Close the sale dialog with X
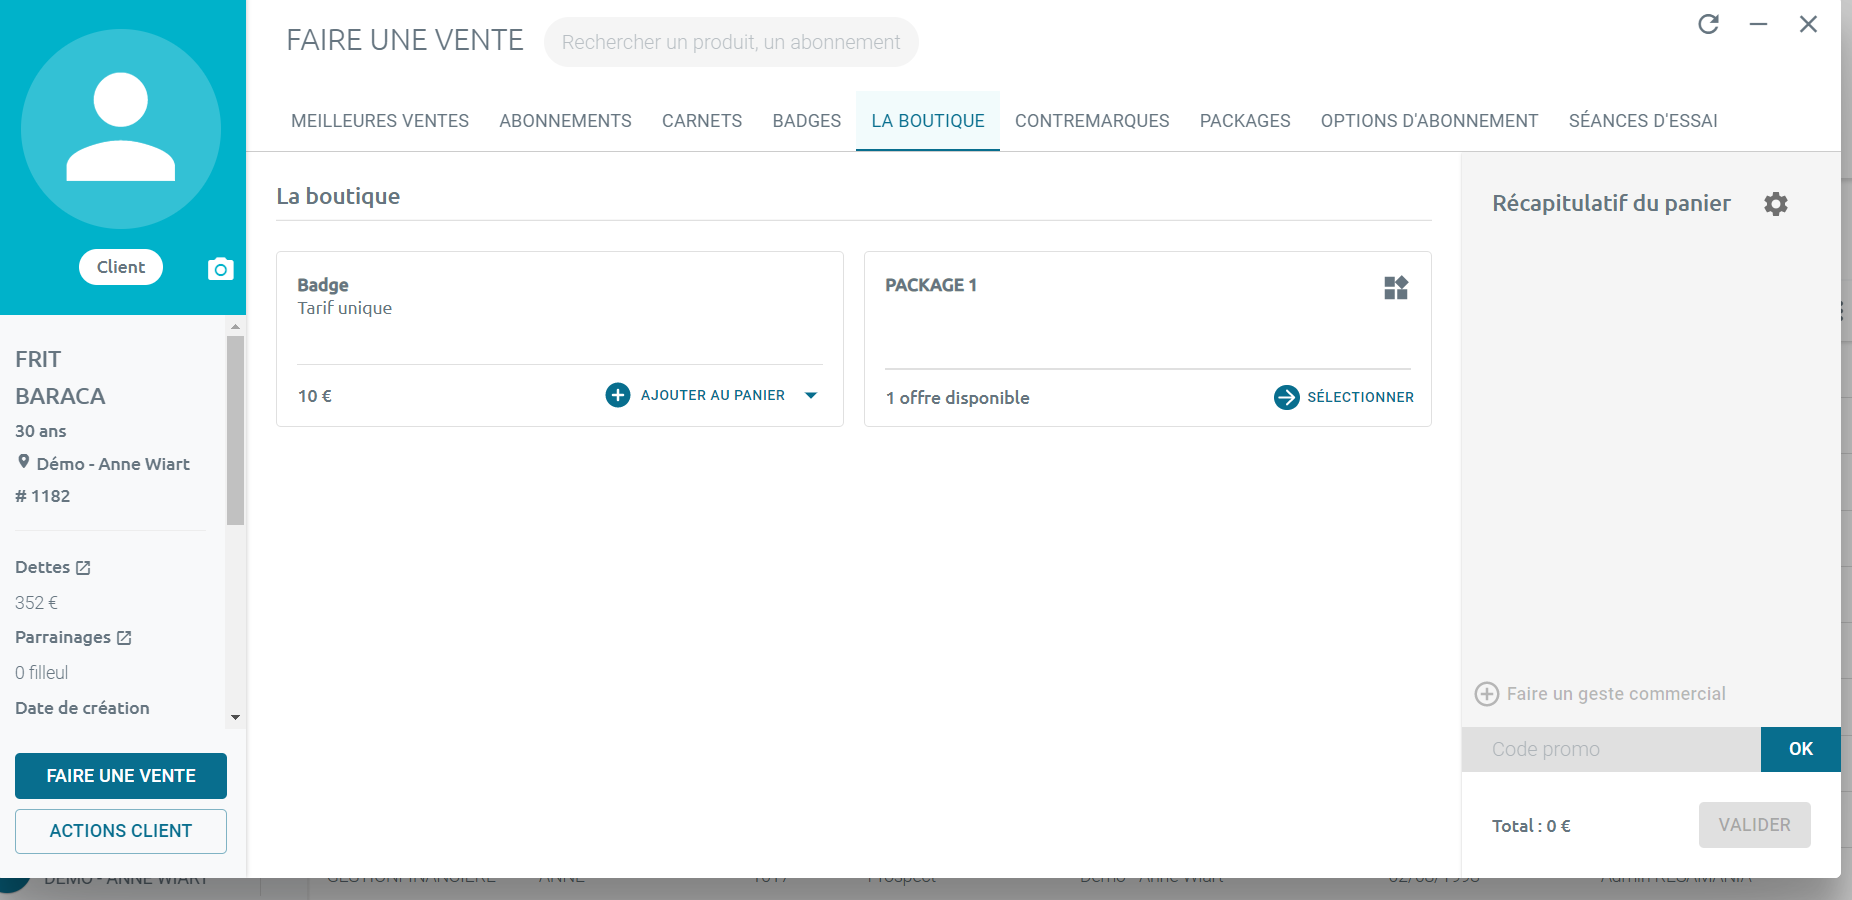1852x900 pixels. (1808, 24)
